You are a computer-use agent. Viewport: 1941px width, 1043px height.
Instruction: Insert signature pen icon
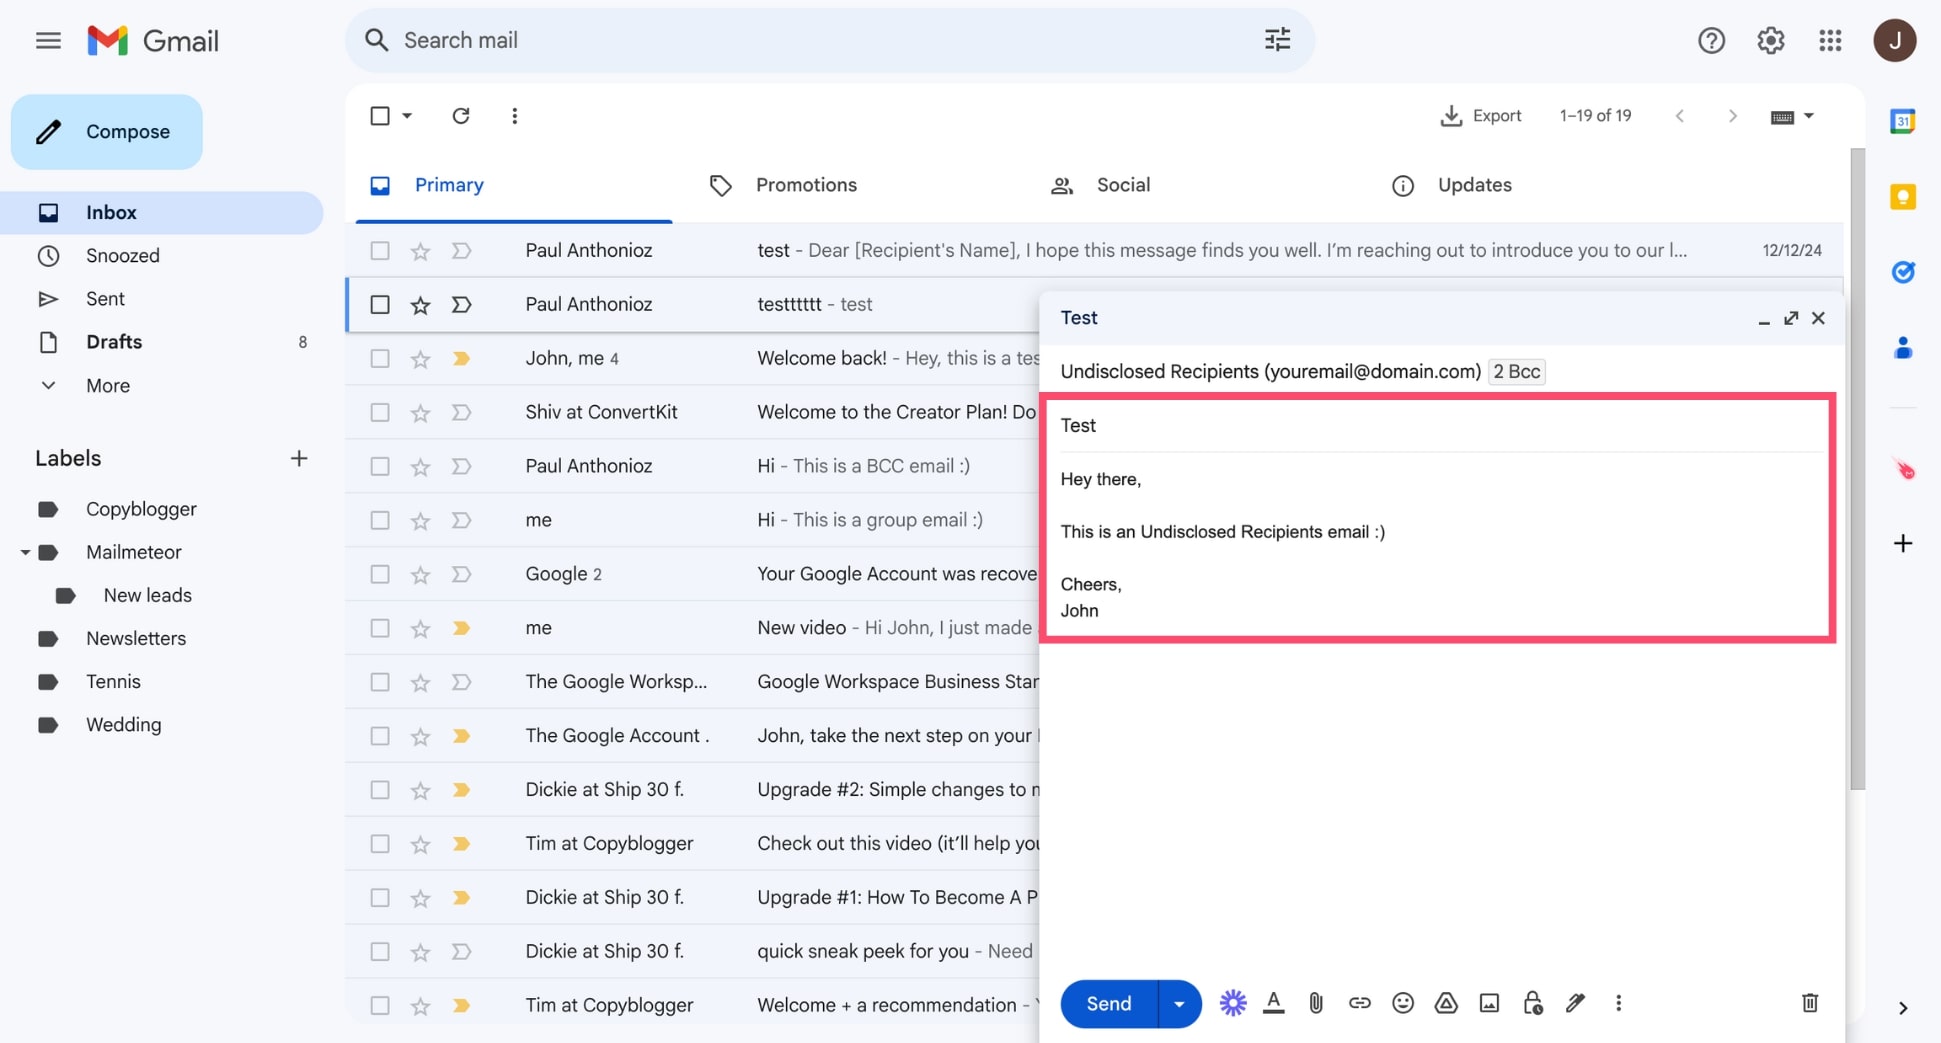(x=1575, y=1003)
